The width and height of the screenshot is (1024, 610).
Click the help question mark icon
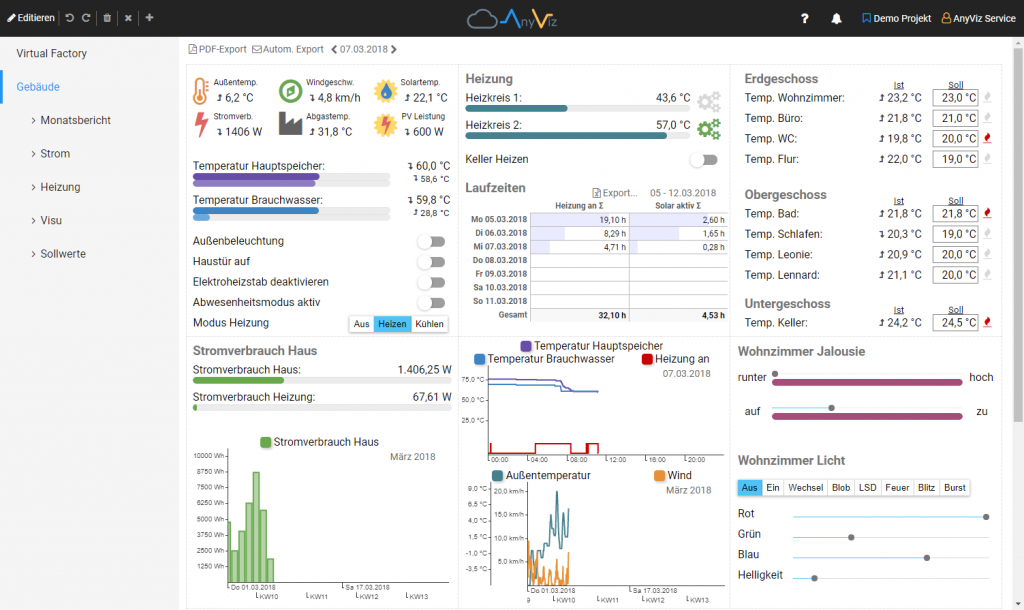click(x=804, y=18)
